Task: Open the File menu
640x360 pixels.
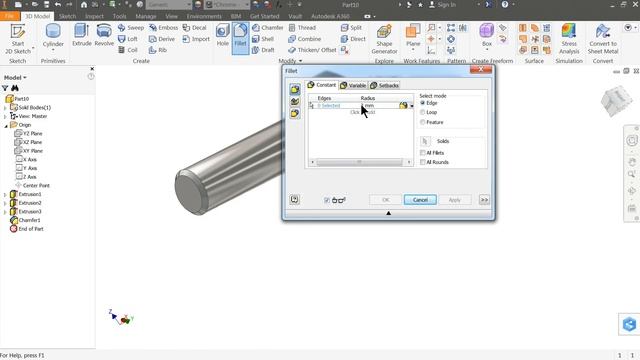Action: 9,16
